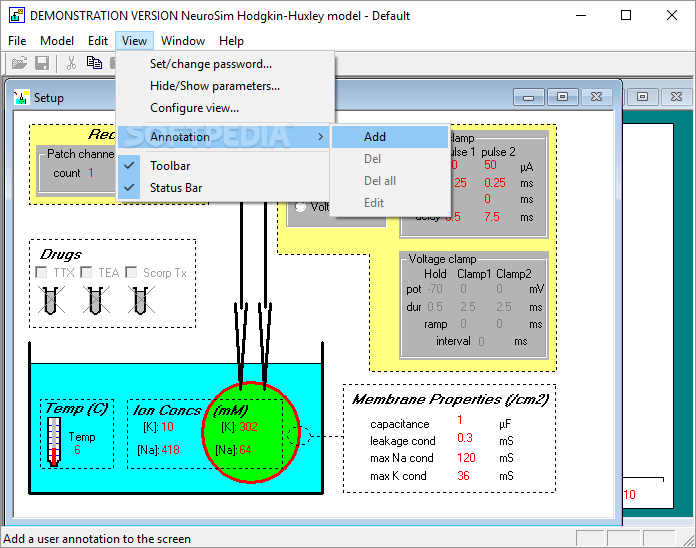This screenshot has height=548, width=696.
Task: Click the Save disk toolbar icon
Action: coord(42,63)
